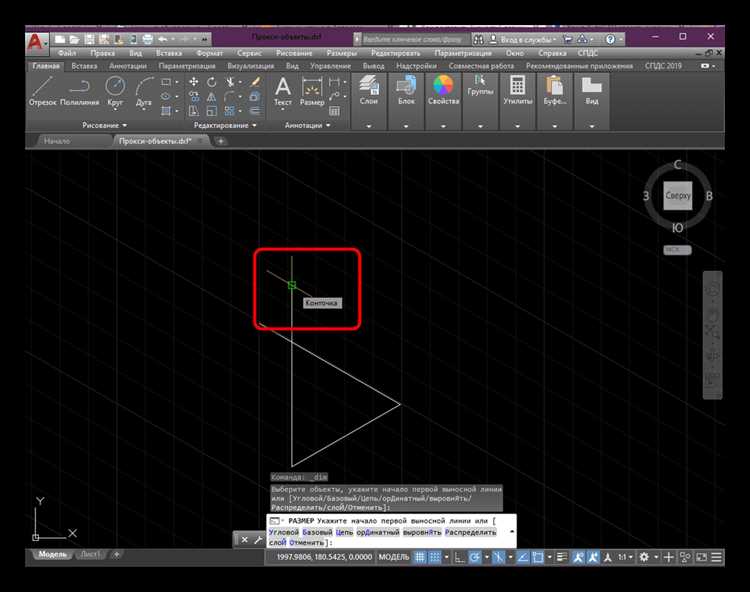Screen dimensions: 750x592
Task: Choose the Угловой command option
Action: coord(284,532)
